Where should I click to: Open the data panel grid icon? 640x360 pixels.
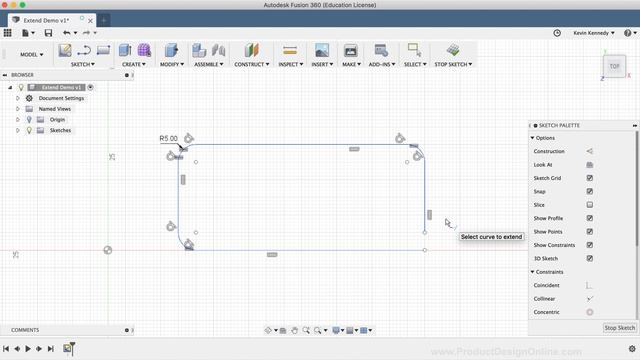point(7,33)
